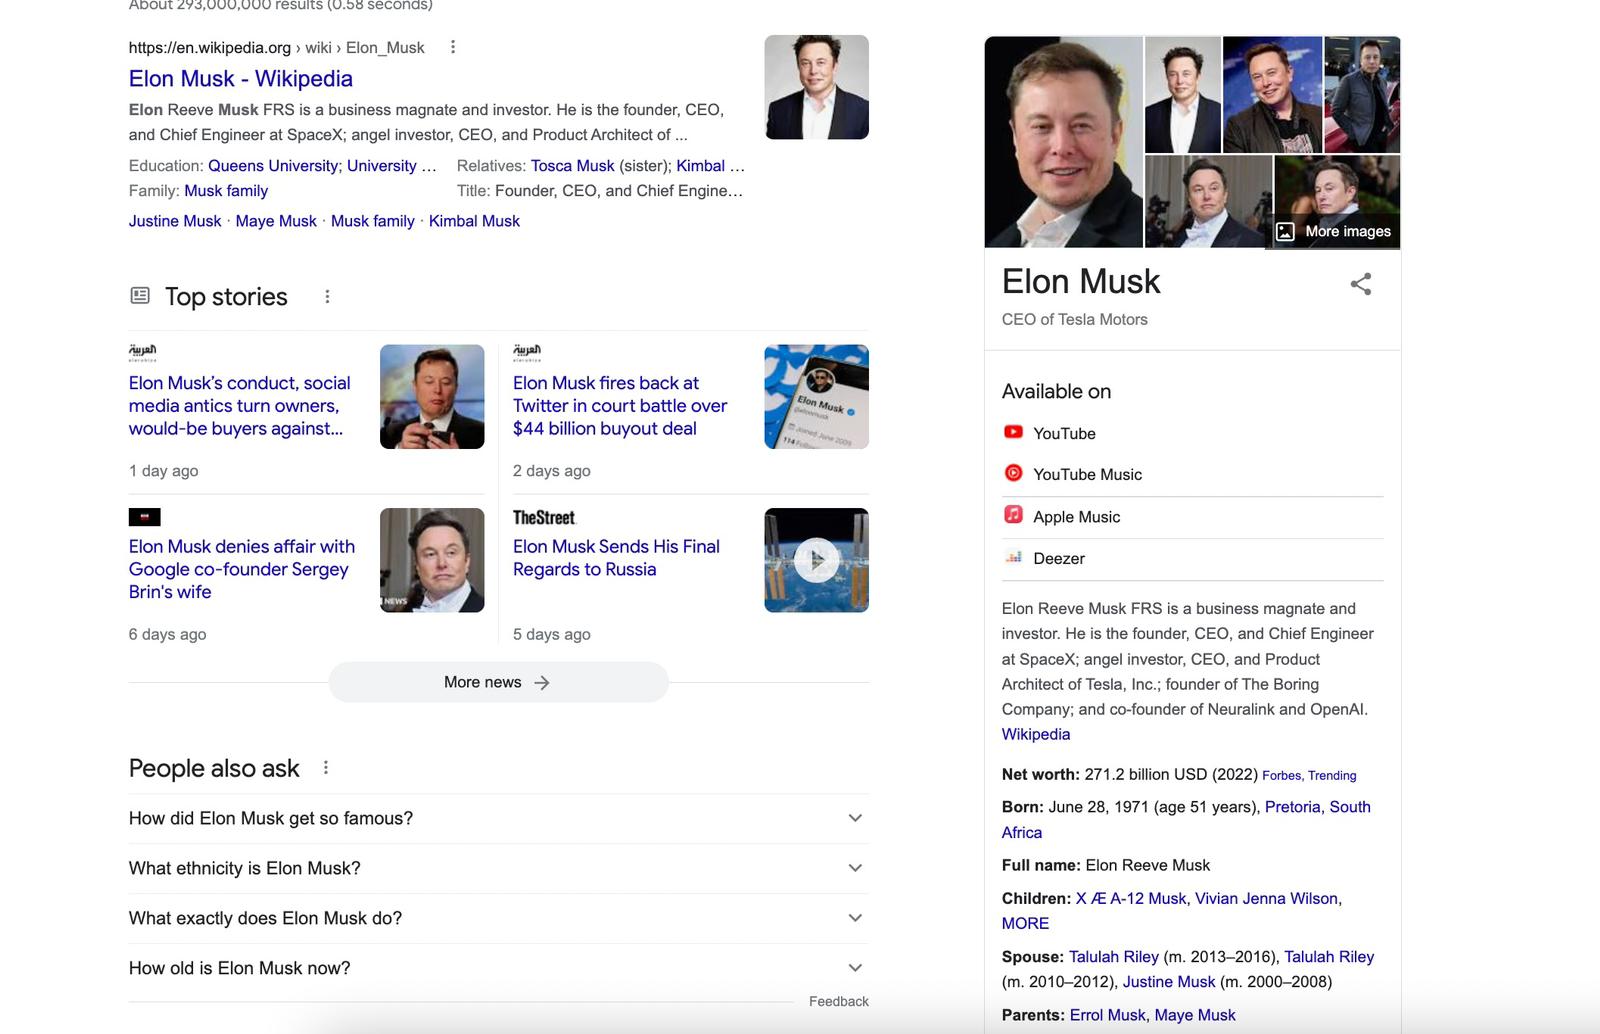This screenshot has height=1034, width=1600.
Task: Open the X Æ A-12 Musk child link
Action: [1131, 899]
